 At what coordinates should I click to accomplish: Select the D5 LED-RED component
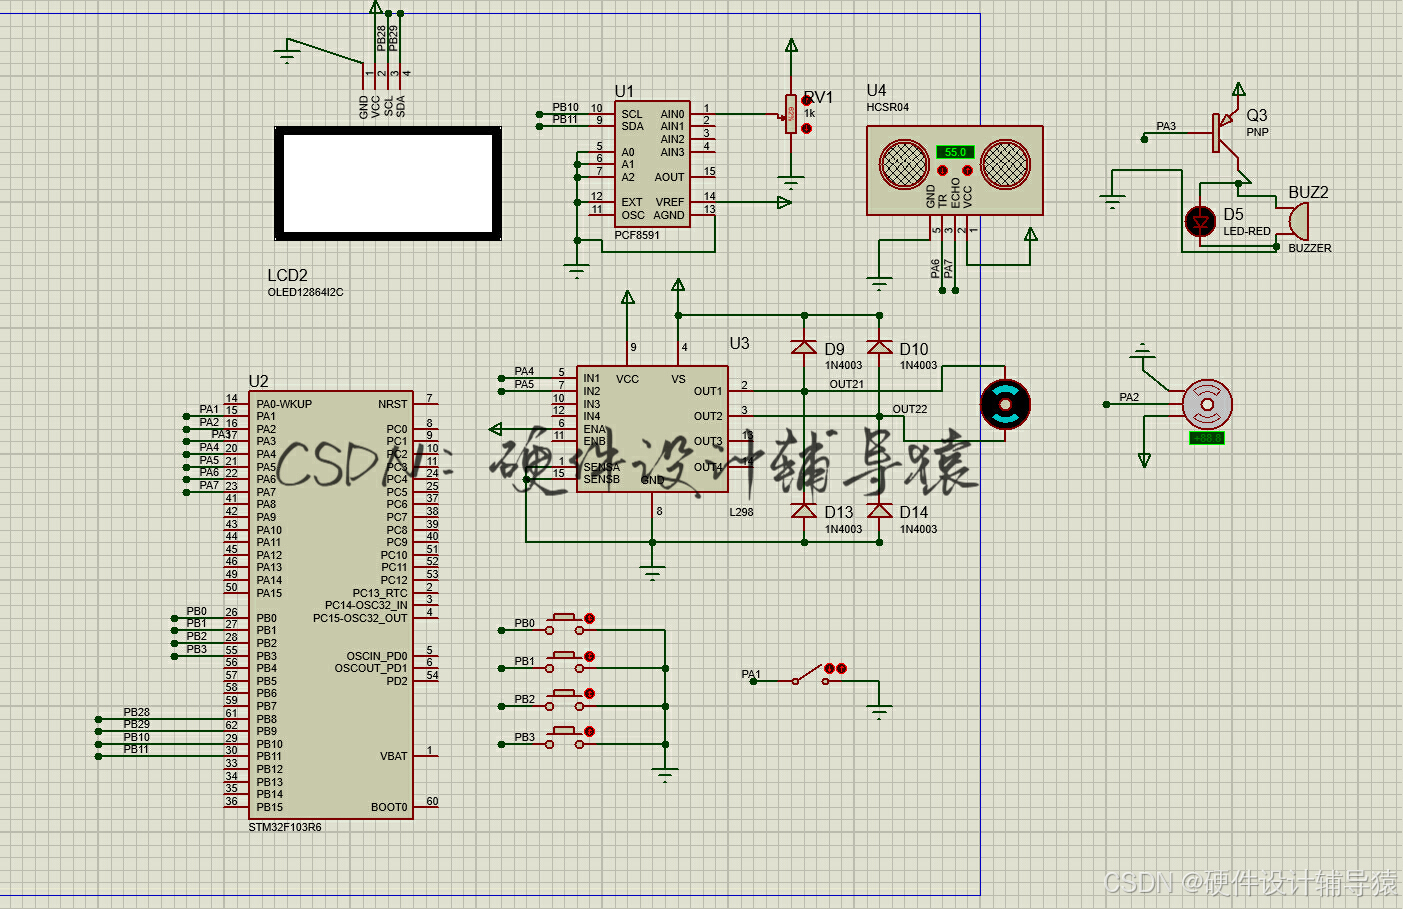(1200, 221)
